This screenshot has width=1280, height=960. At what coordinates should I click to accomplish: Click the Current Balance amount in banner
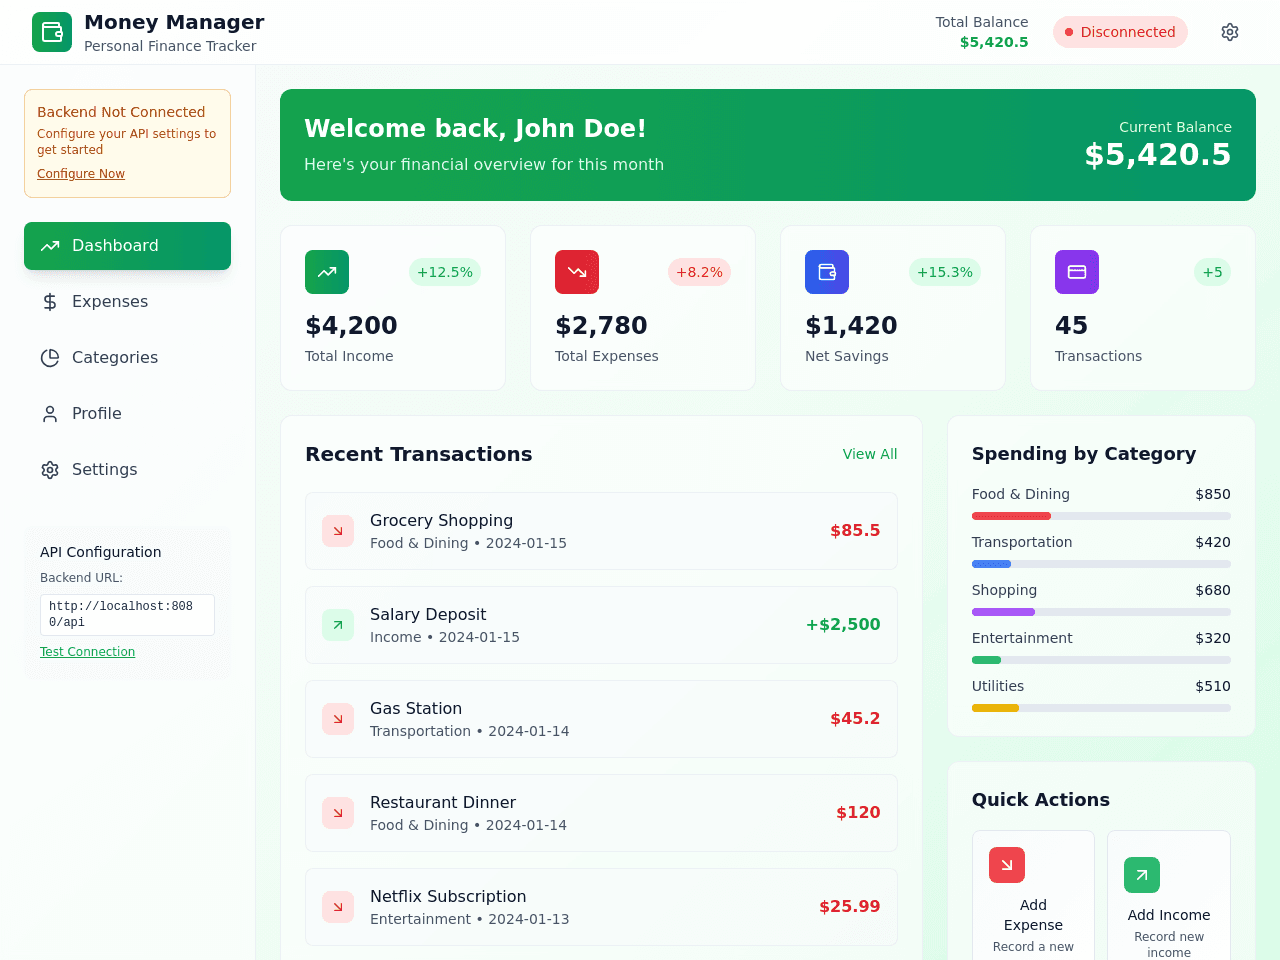[x=1158, y=154]
